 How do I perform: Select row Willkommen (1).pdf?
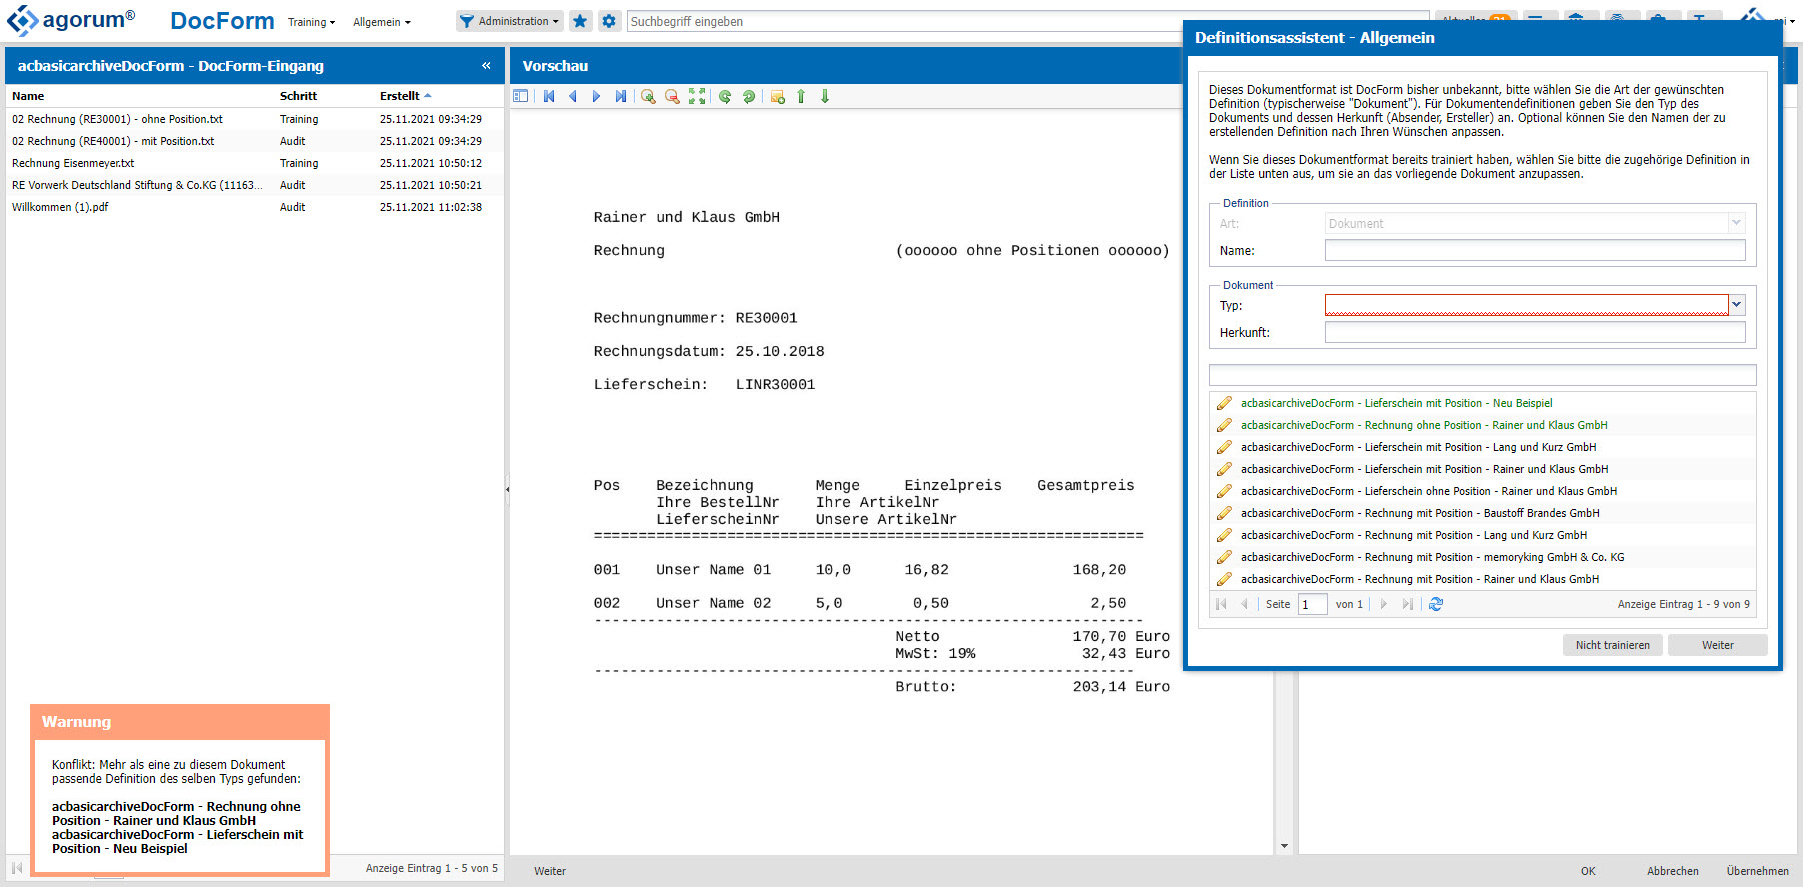click(255, 207)
